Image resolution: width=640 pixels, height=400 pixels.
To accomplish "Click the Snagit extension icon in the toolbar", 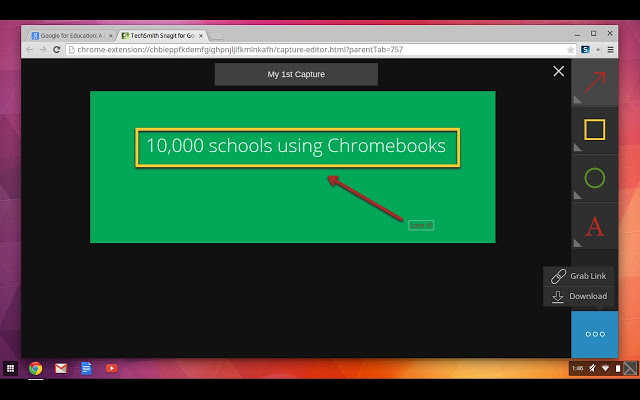I will [x=585, y=49].
